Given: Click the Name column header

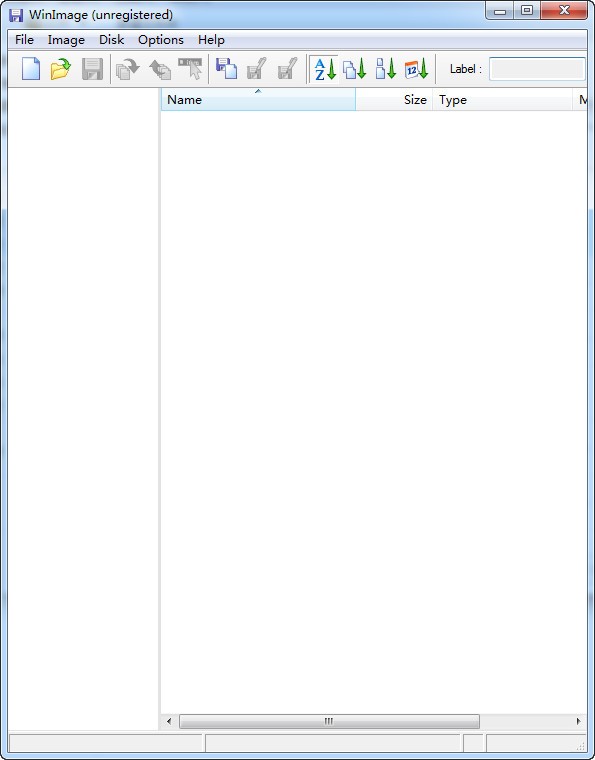Looking at the screenshot, I should pyautogui.click(x=258, y=100).
